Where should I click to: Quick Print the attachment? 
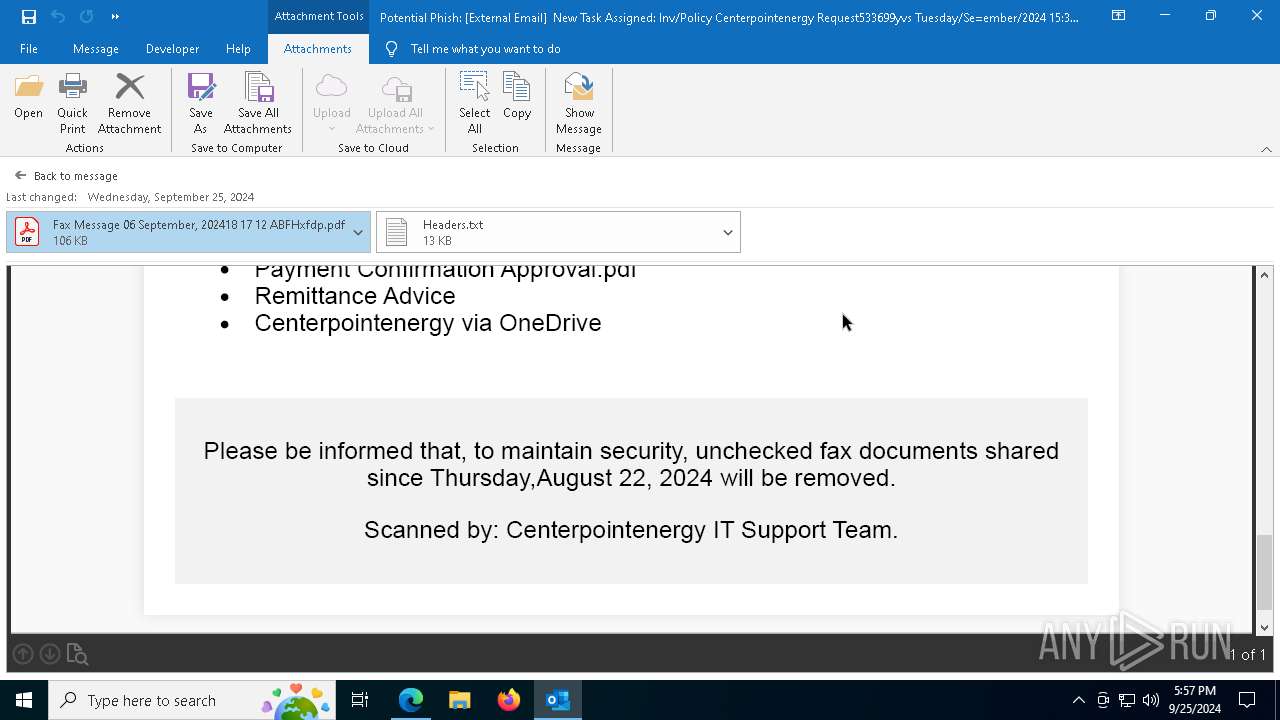coord(72,104)
